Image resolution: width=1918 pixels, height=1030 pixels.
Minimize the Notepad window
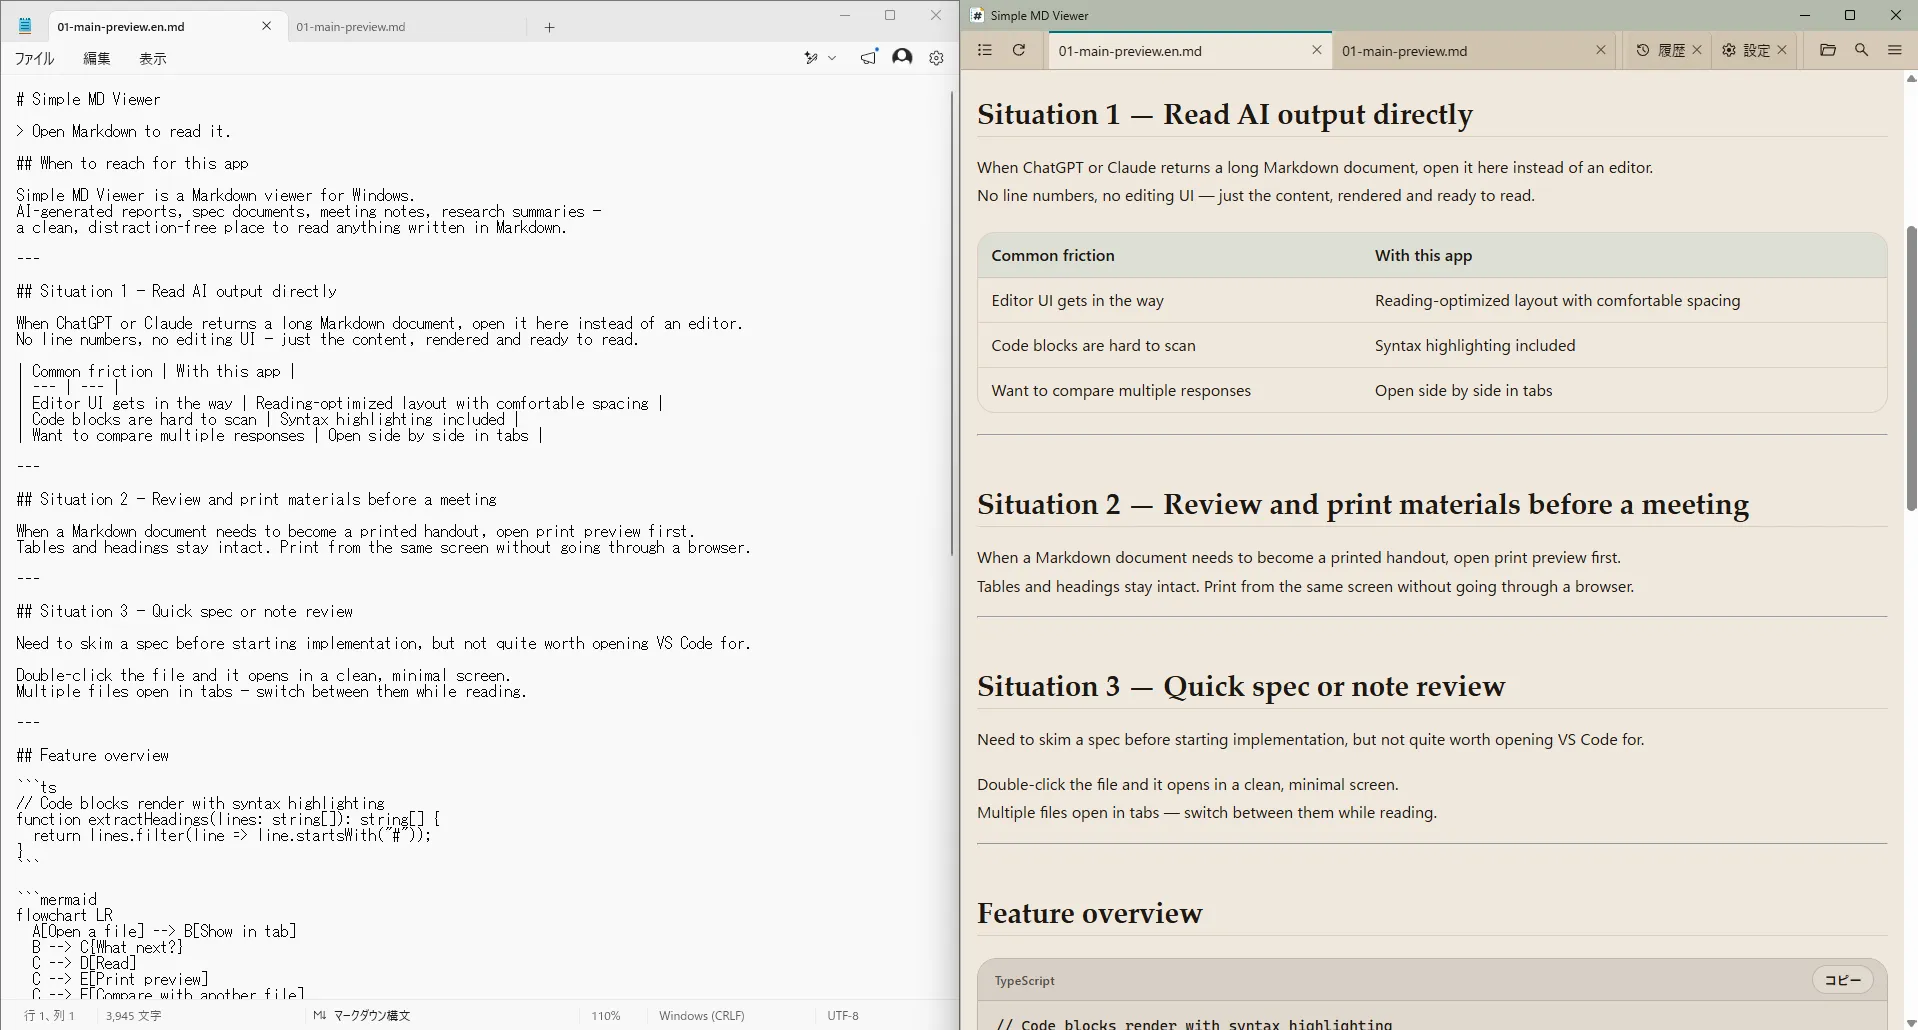845,15
